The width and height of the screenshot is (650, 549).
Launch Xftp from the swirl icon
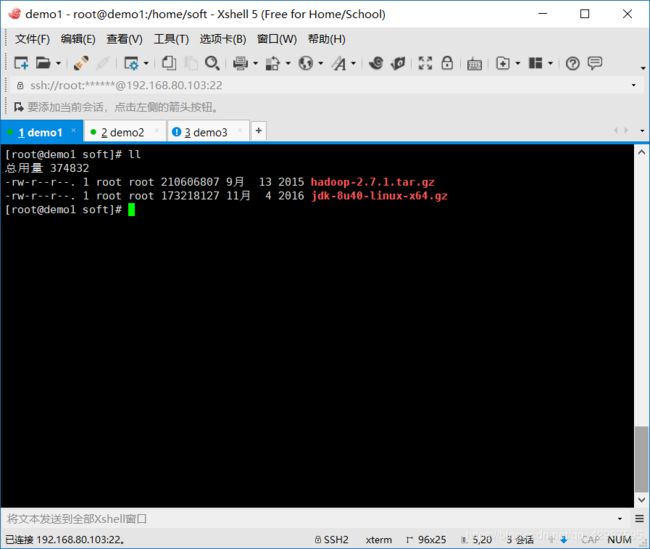click(376, 63)
